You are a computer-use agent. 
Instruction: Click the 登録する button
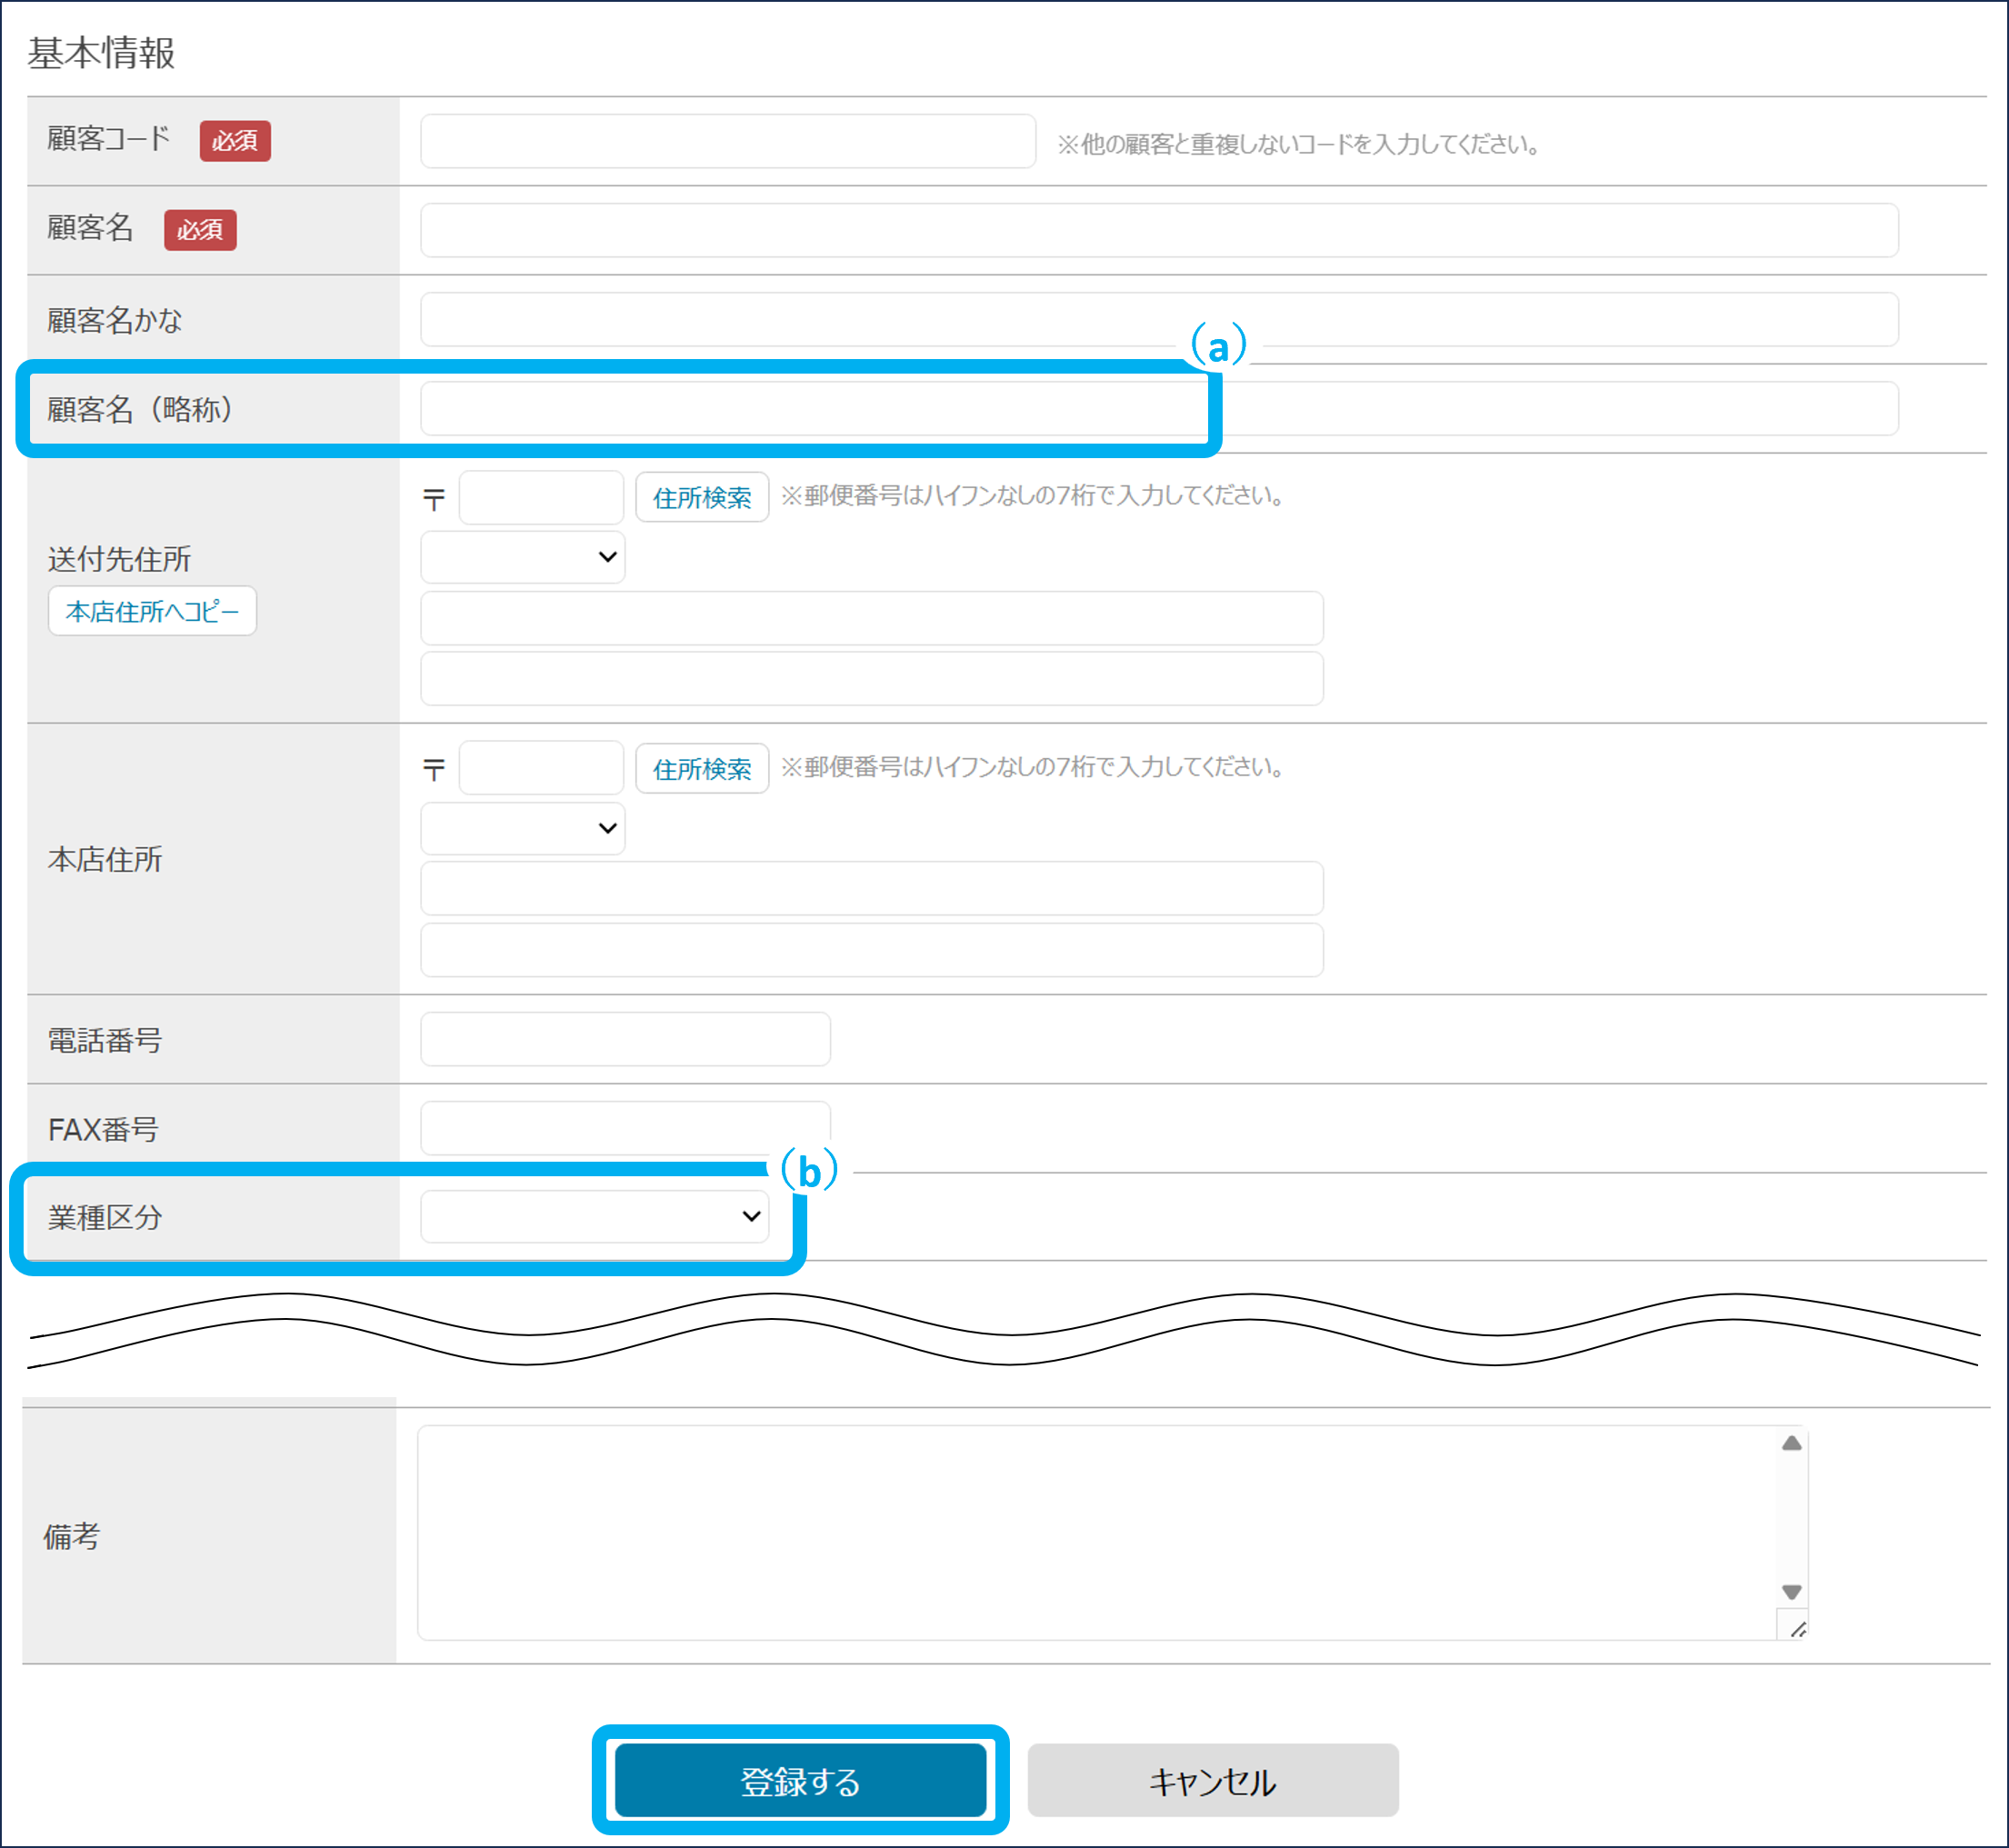tap(800, 1781)
